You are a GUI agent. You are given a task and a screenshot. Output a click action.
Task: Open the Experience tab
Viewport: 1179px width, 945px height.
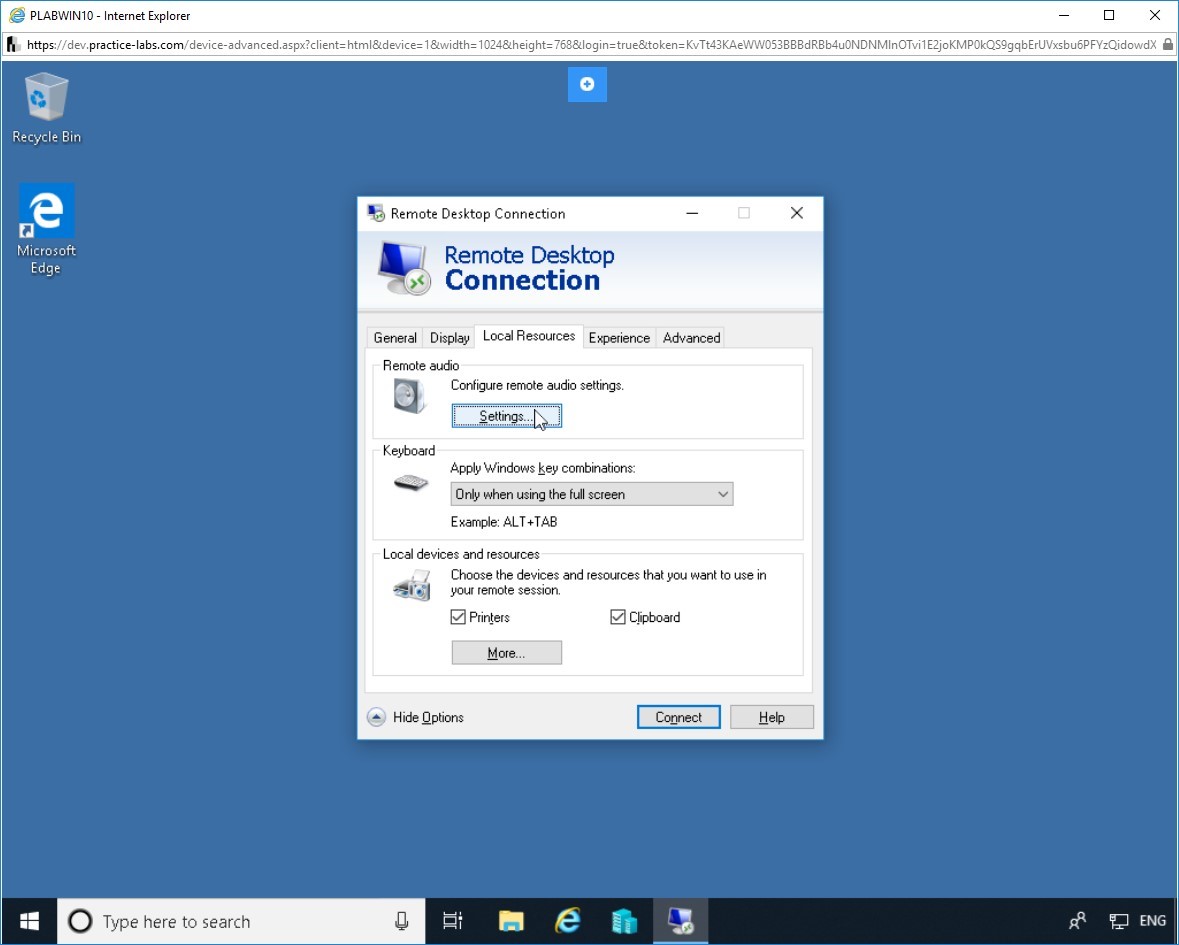619,338
